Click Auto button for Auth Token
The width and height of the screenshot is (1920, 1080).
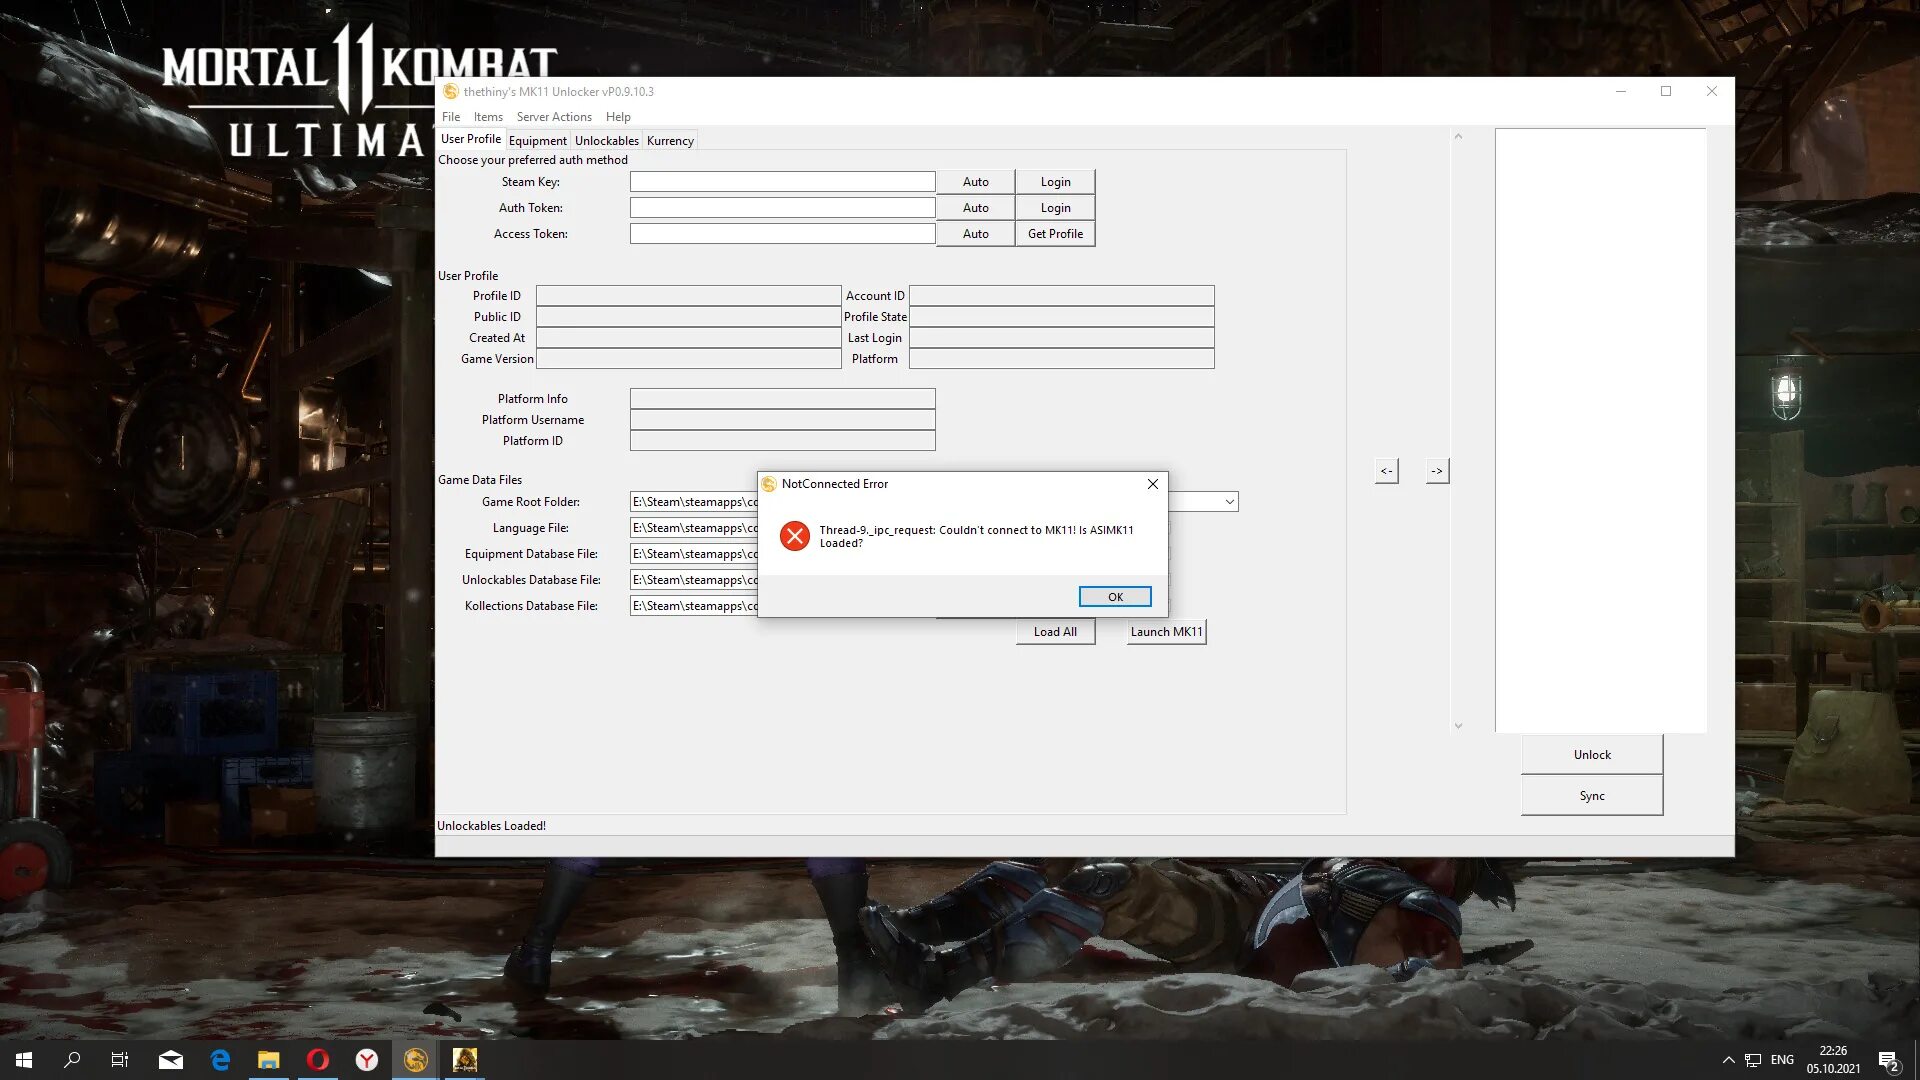975,208
